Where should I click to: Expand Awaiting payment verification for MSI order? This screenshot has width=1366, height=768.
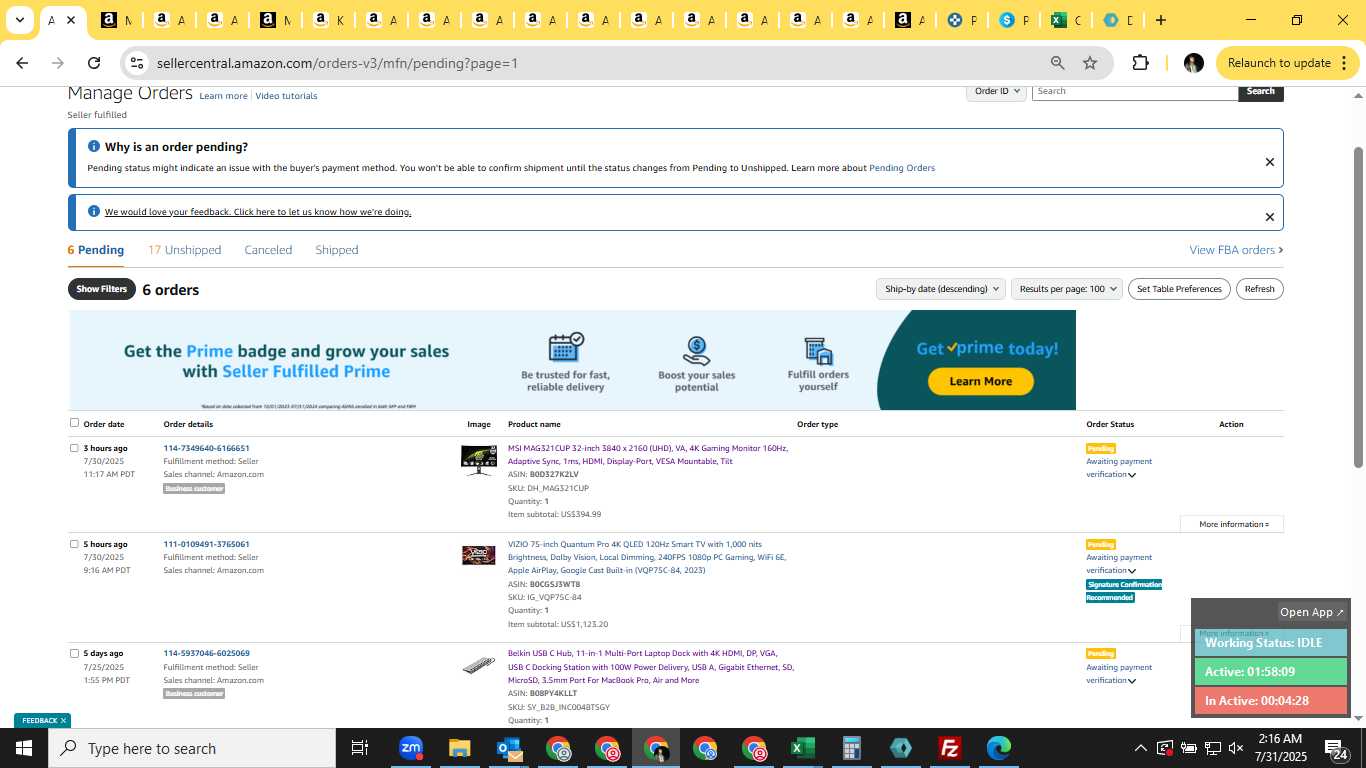pyautogui.click(x=1131, y=475)
